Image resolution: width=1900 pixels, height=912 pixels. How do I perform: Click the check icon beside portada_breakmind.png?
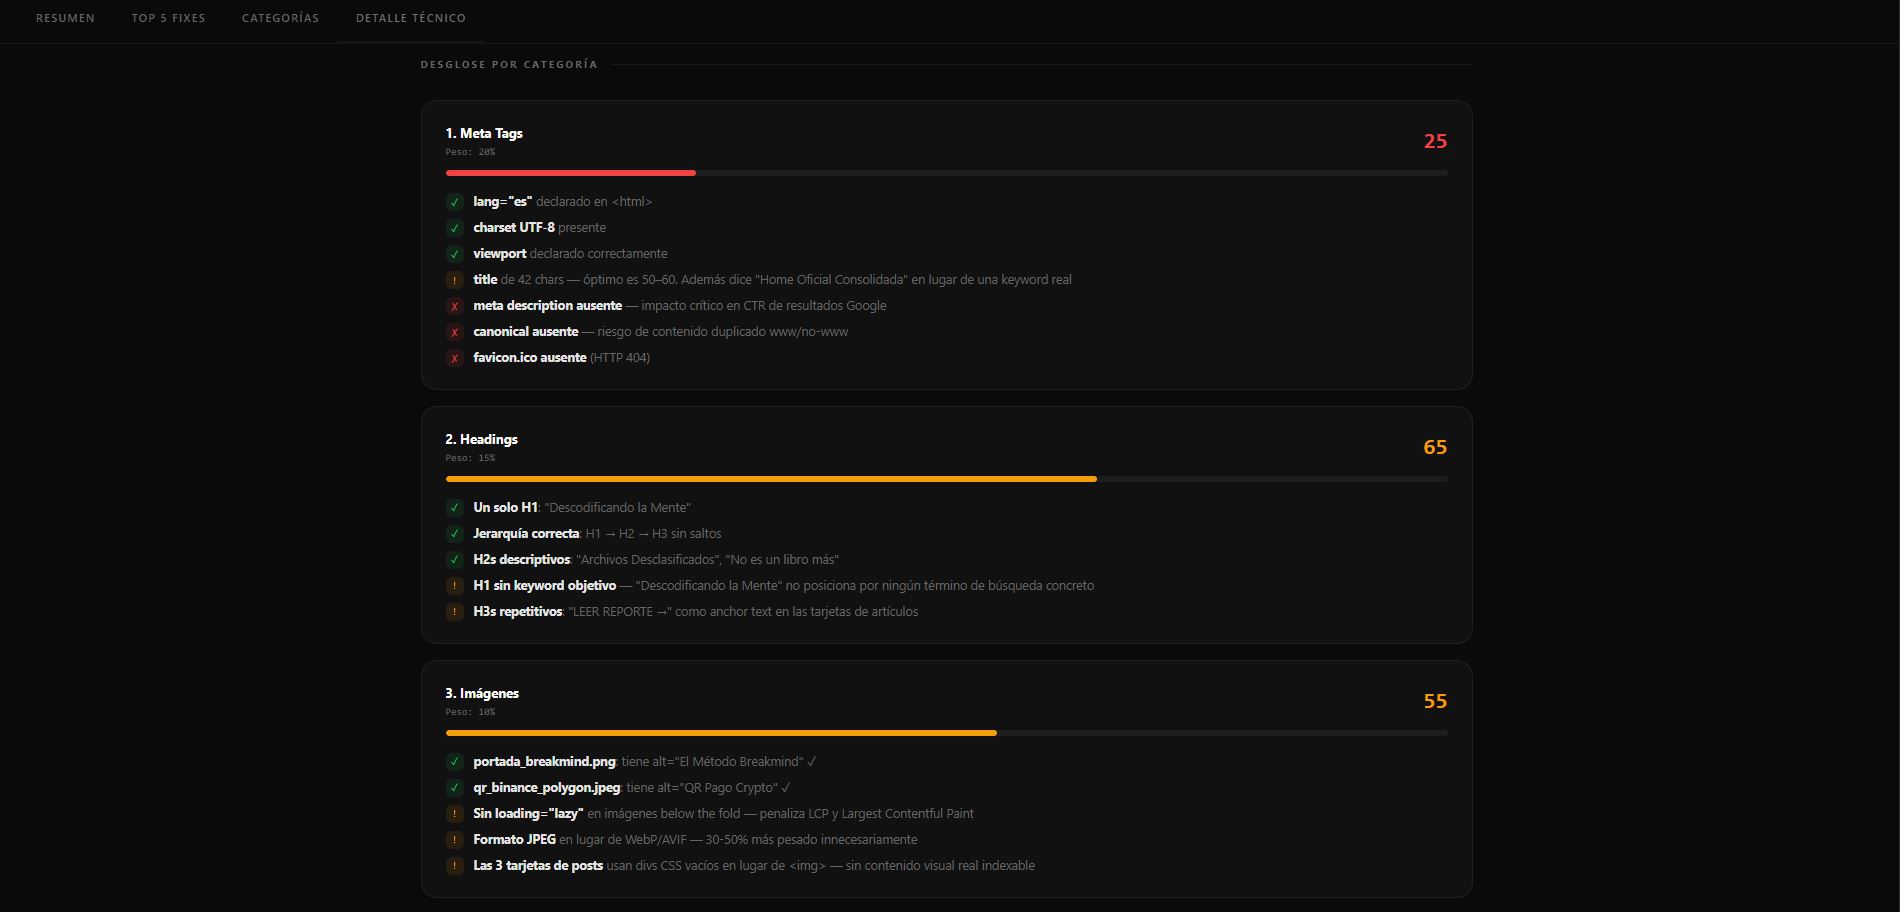[x=454, y=762]
